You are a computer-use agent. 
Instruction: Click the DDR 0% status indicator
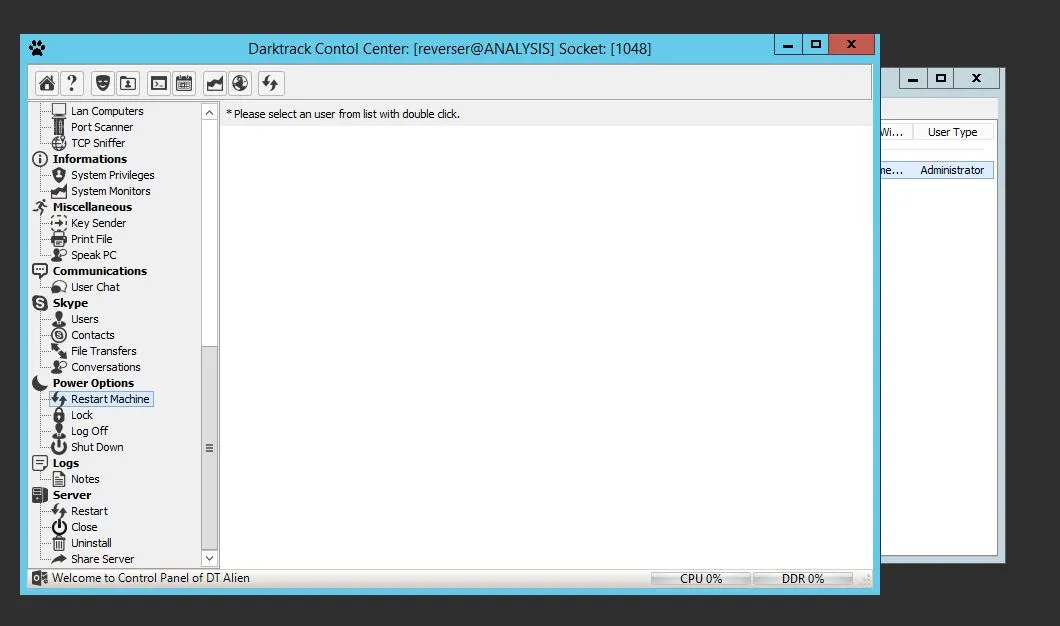pos(802,579)
